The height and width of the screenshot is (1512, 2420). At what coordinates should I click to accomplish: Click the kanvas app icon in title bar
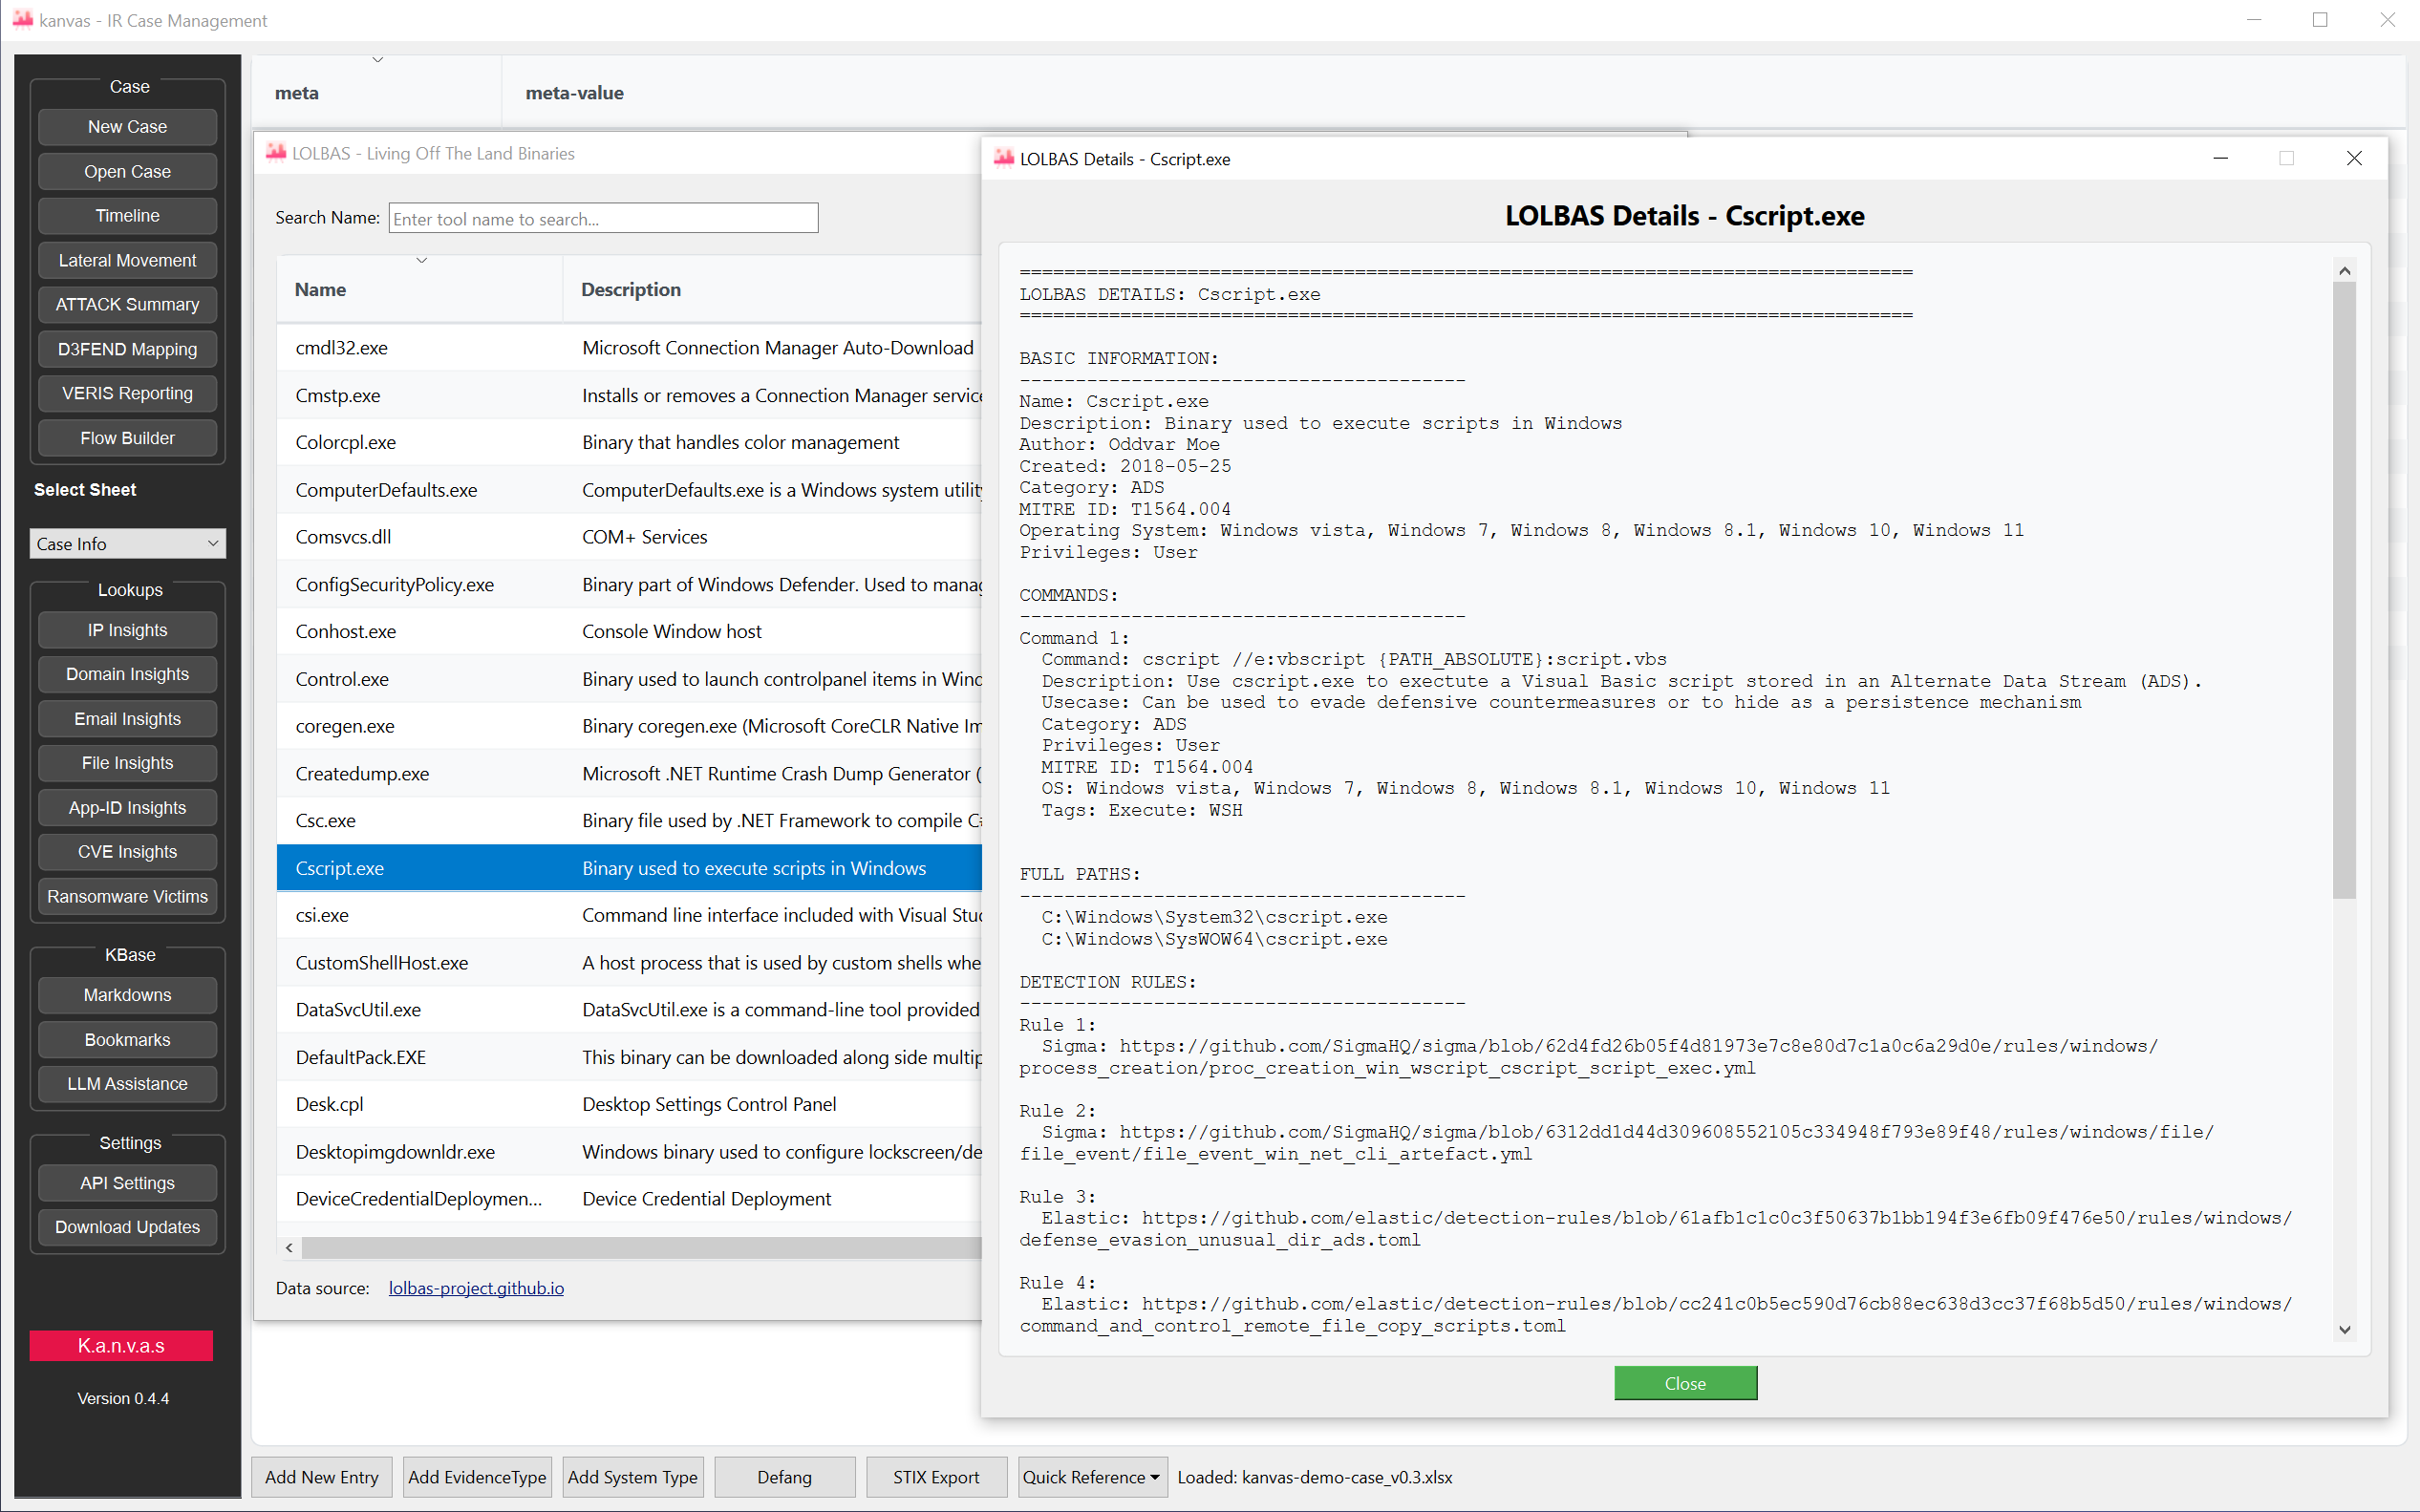tap(22, 20)
